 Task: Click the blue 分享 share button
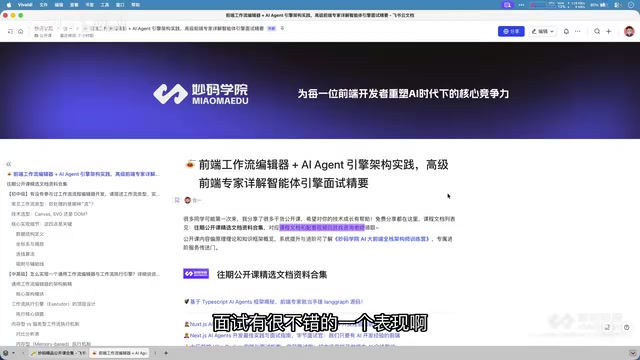pyautogui.click(x=511, y=31)
